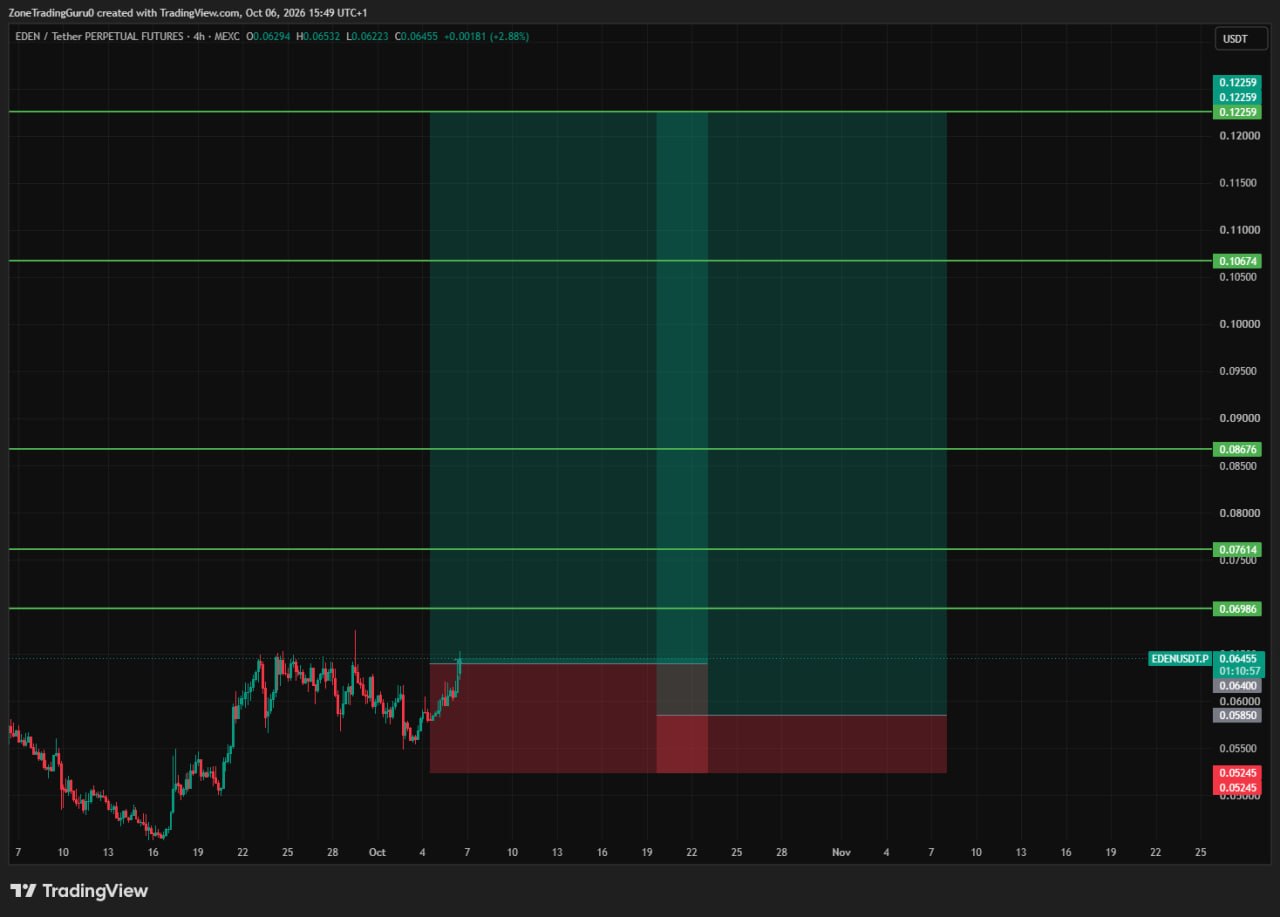This screenshot has height=917, width=1280.
Task: Click the 0.10000 price axis tick
Action: [1238, 324]
